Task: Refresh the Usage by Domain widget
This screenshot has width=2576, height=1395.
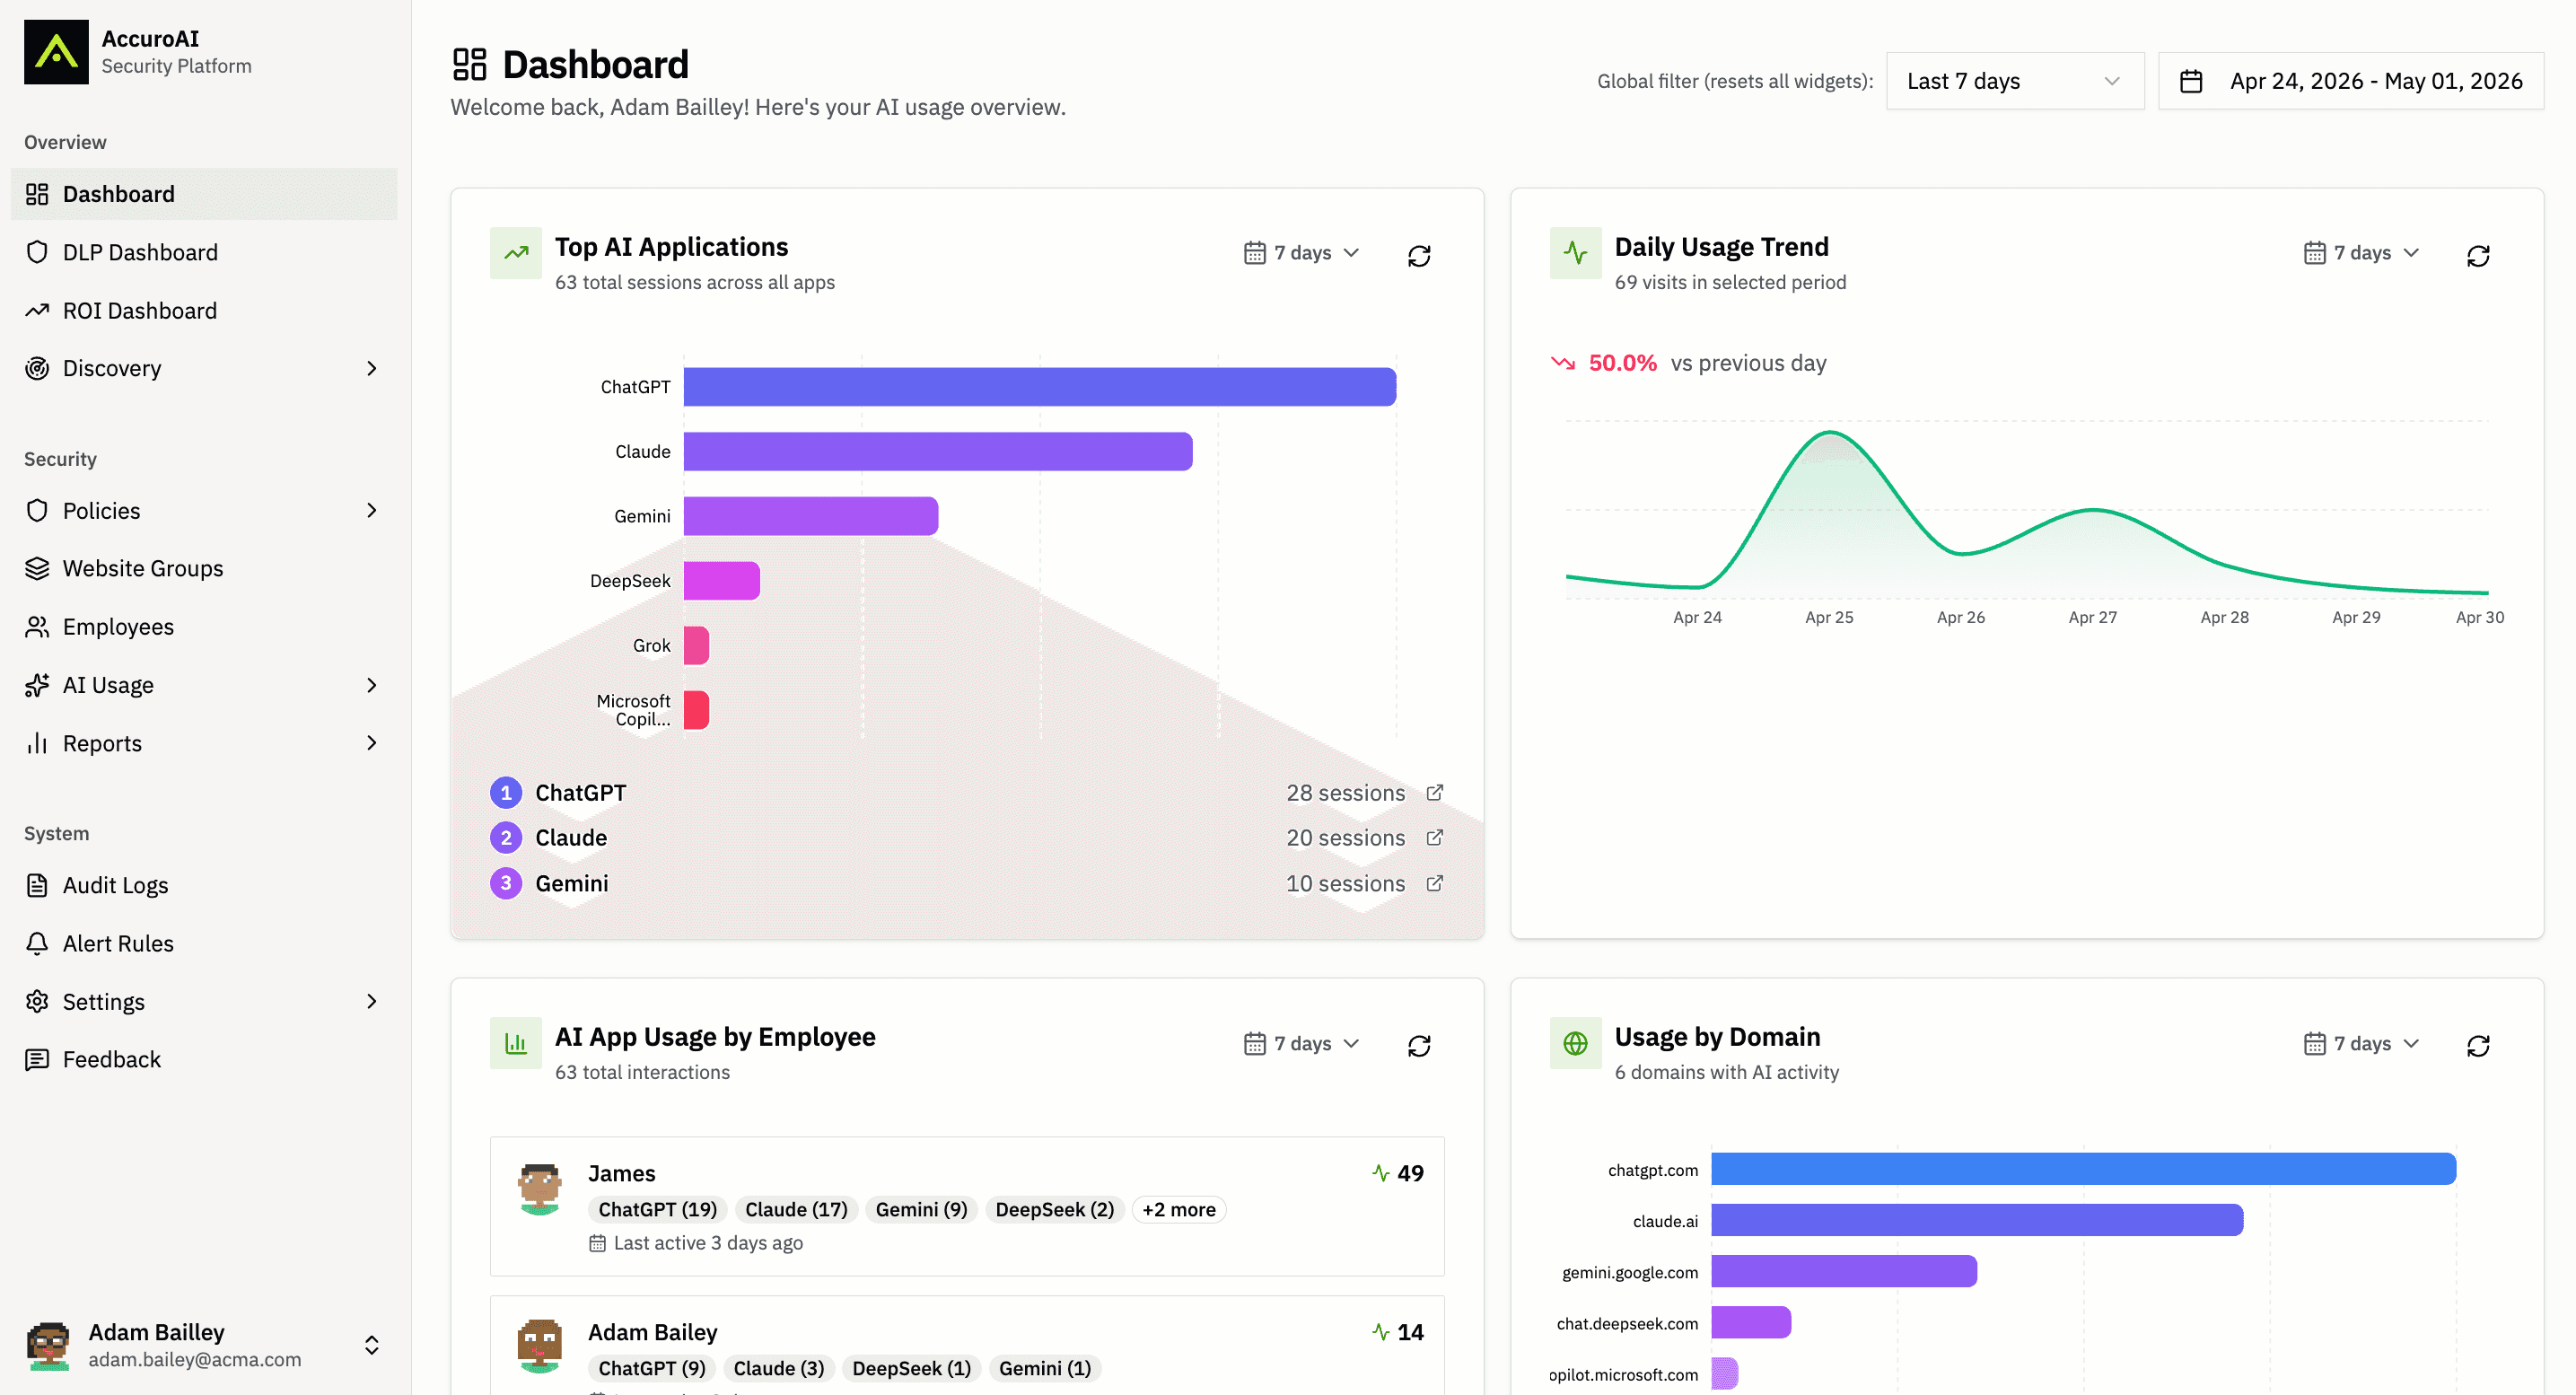Action: [2478, 1046]
